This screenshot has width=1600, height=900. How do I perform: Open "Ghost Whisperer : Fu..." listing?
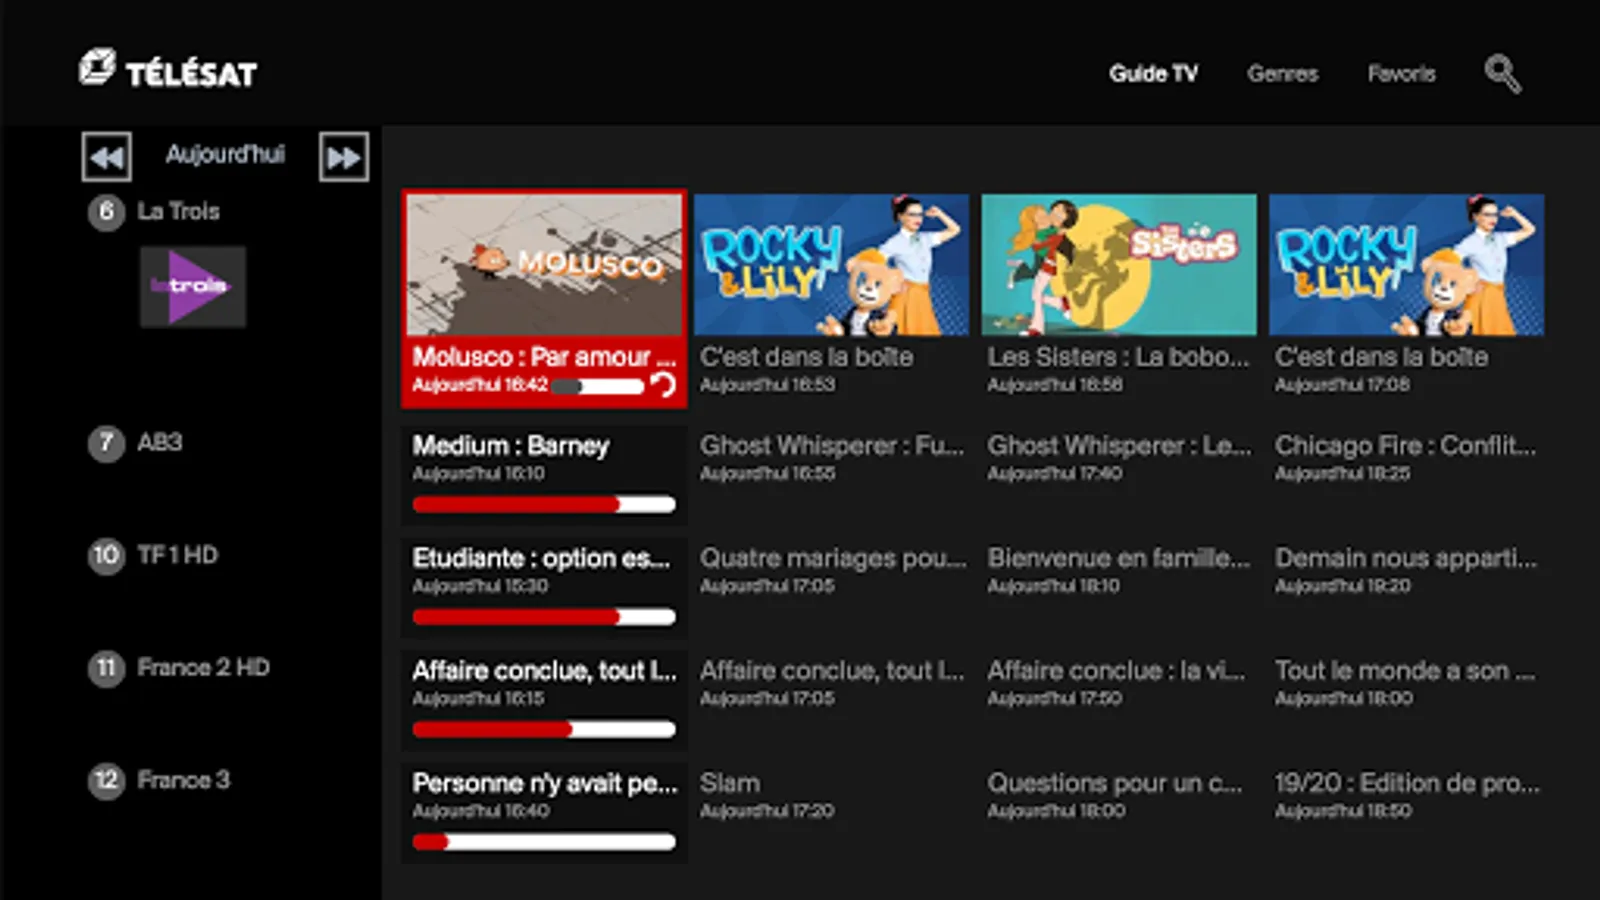point(832,446)
